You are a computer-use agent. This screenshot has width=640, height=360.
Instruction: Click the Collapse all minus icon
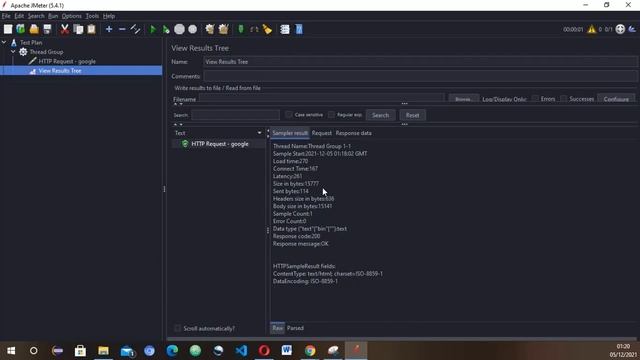[122, 29]
